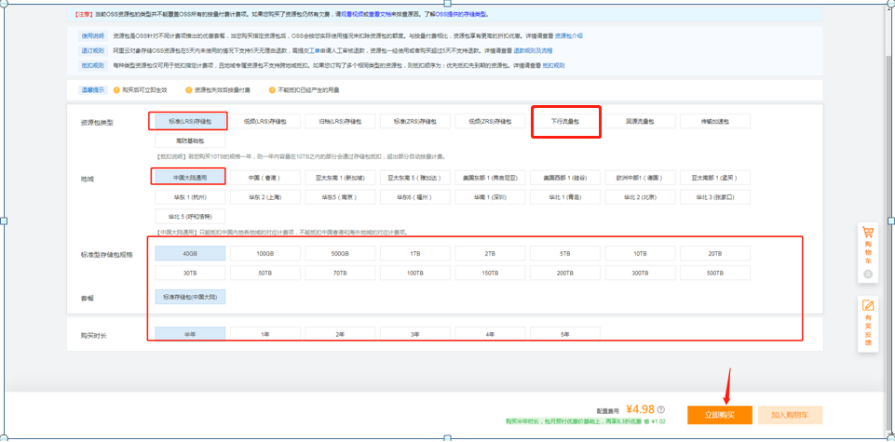Switch to the 回源流量包 package type
Viewport: 895px width, 442px height.
[x=640, y=121]
